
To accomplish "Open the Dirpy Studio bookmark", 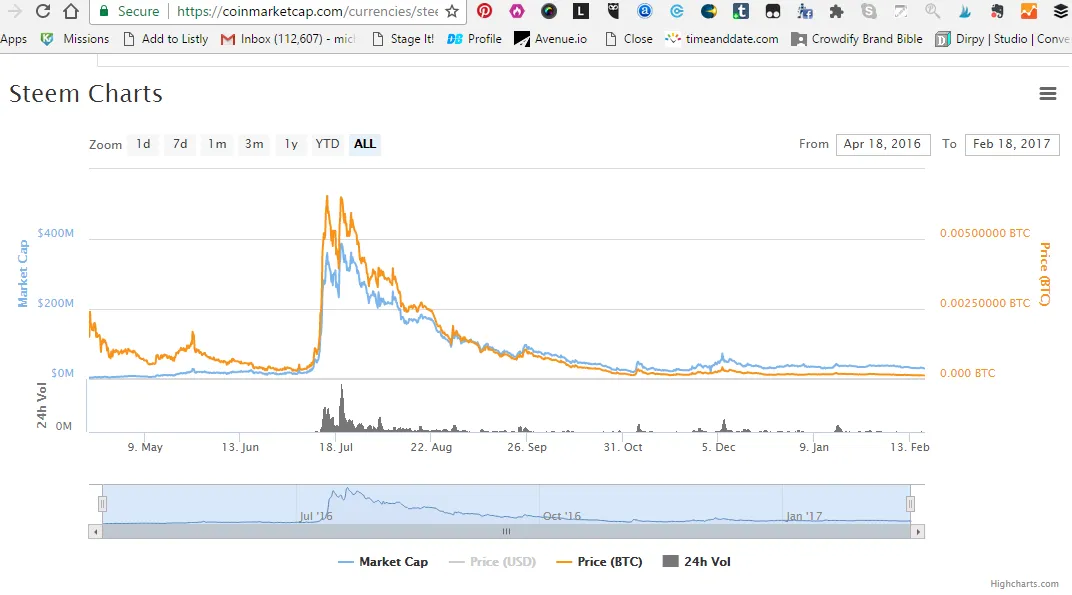I will point(1002,39).
